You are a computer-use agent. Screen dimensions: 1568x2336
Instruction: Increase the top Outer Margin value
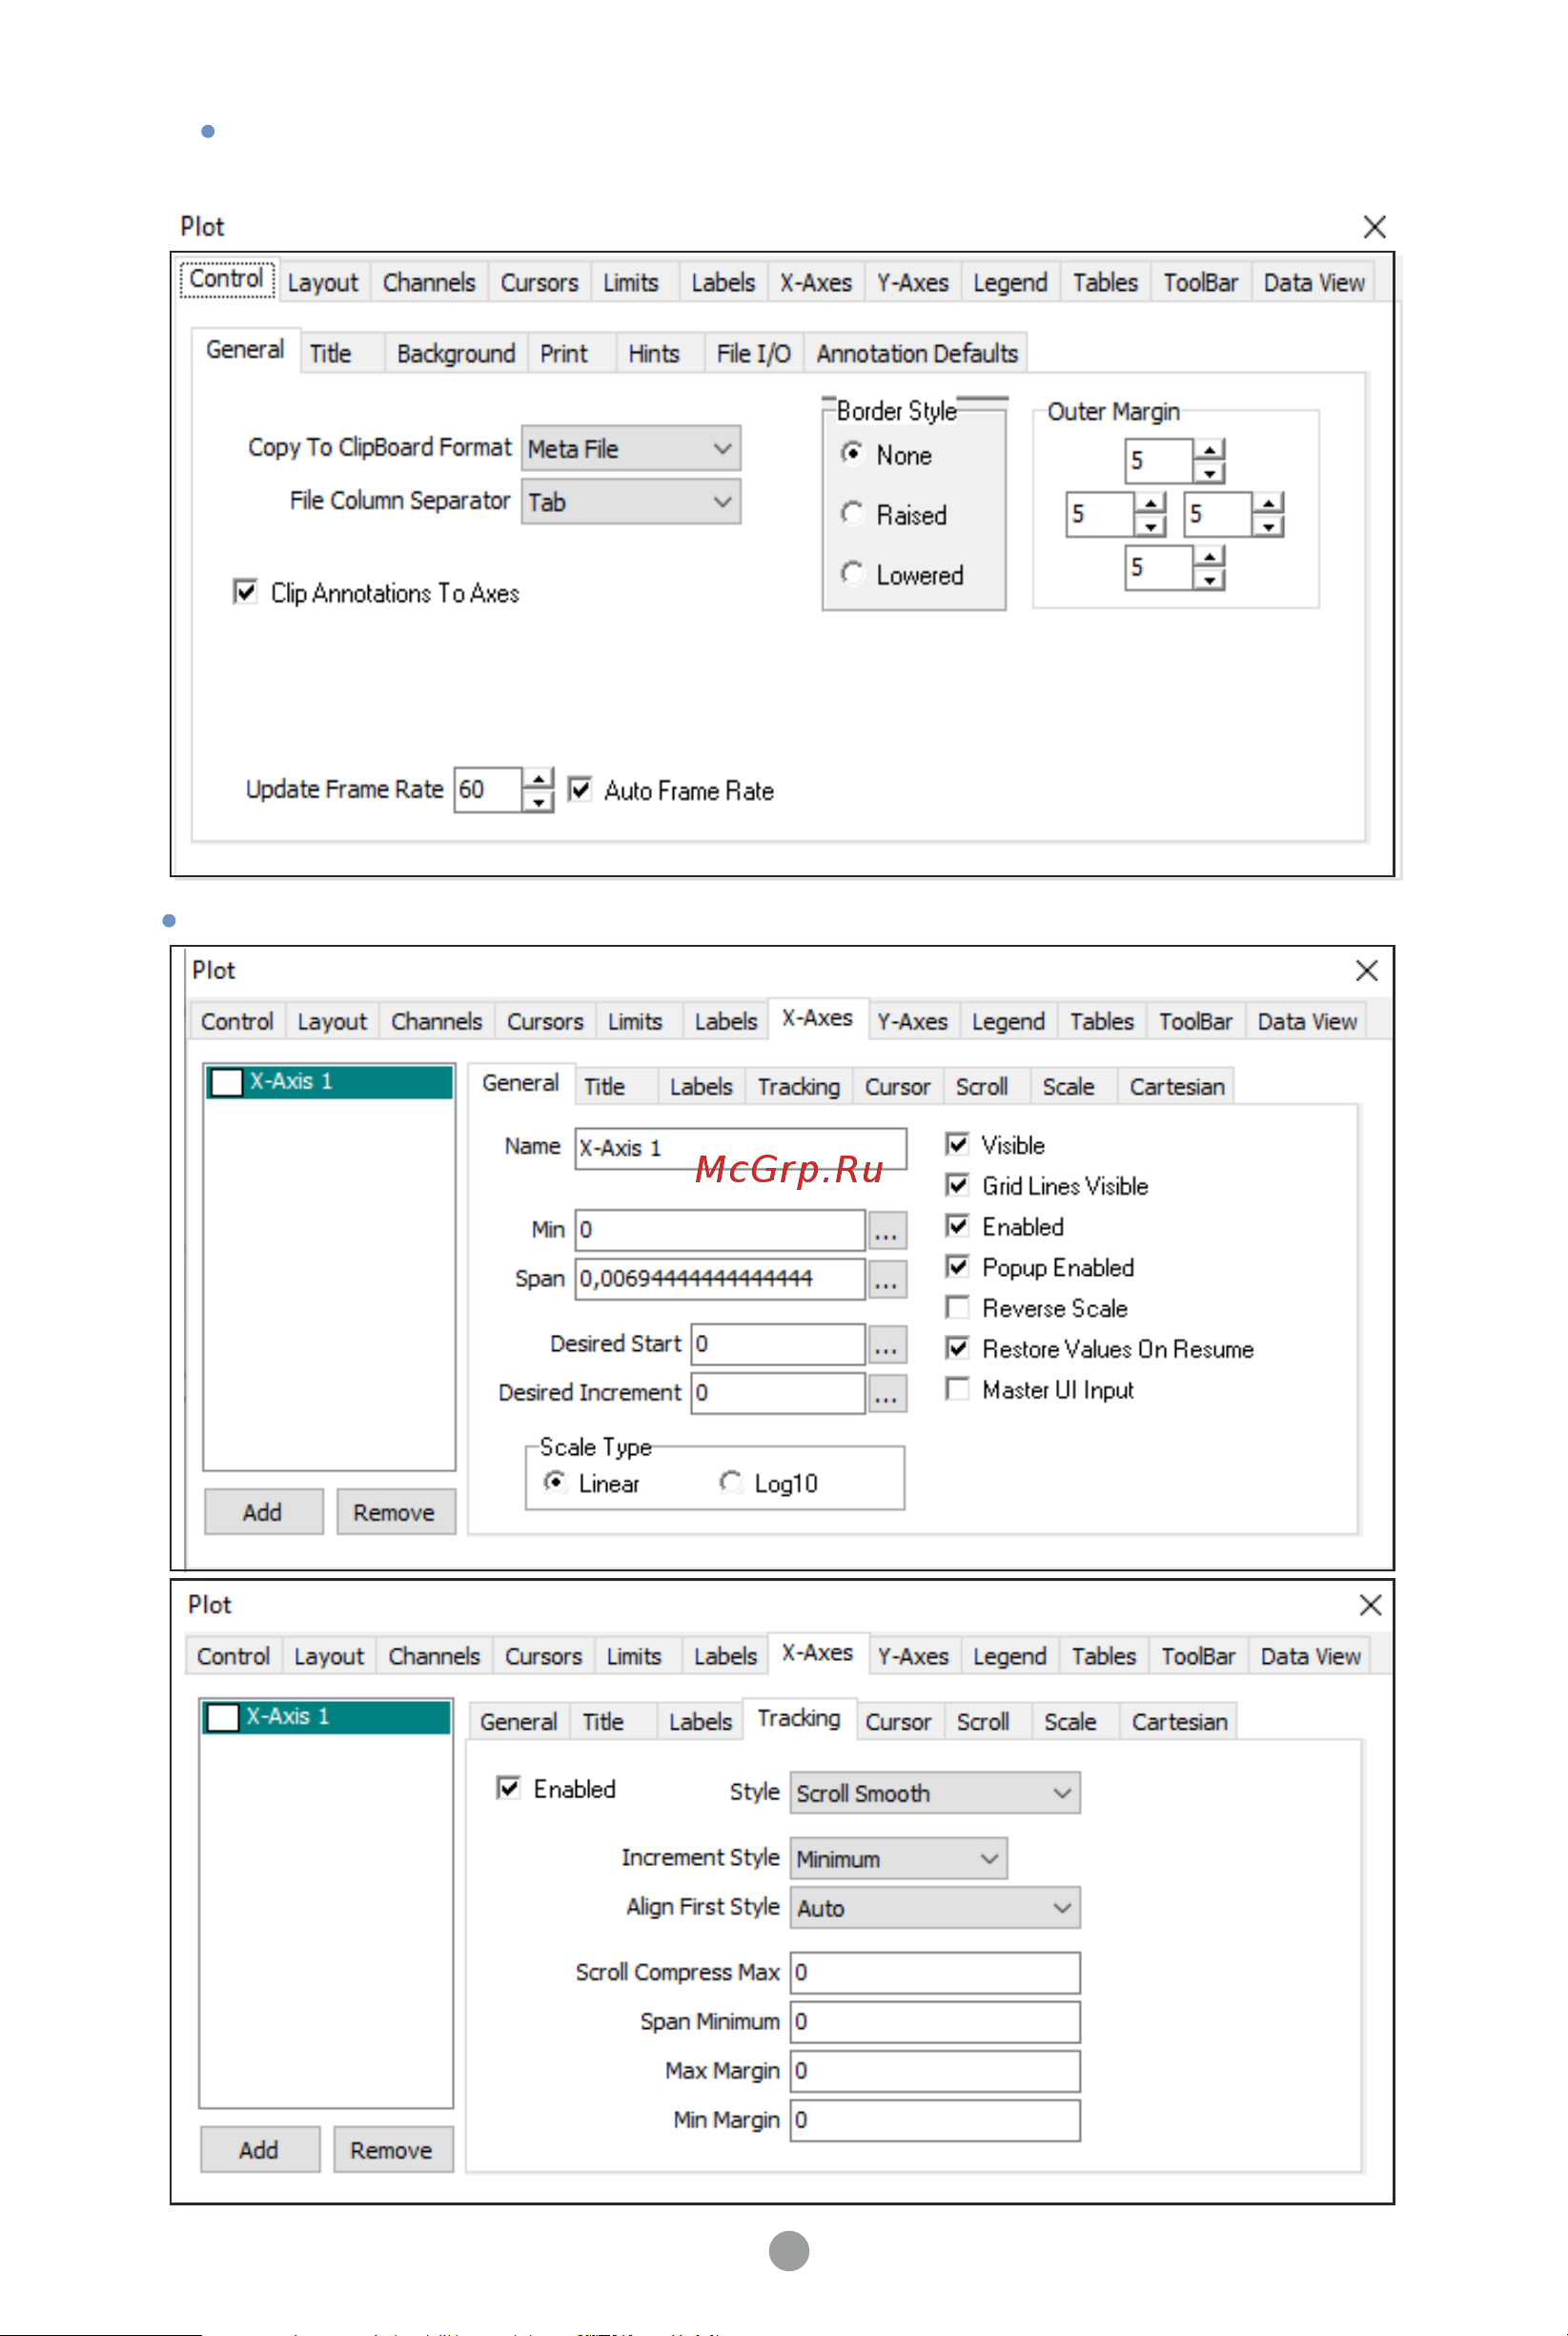(1210, 449)
